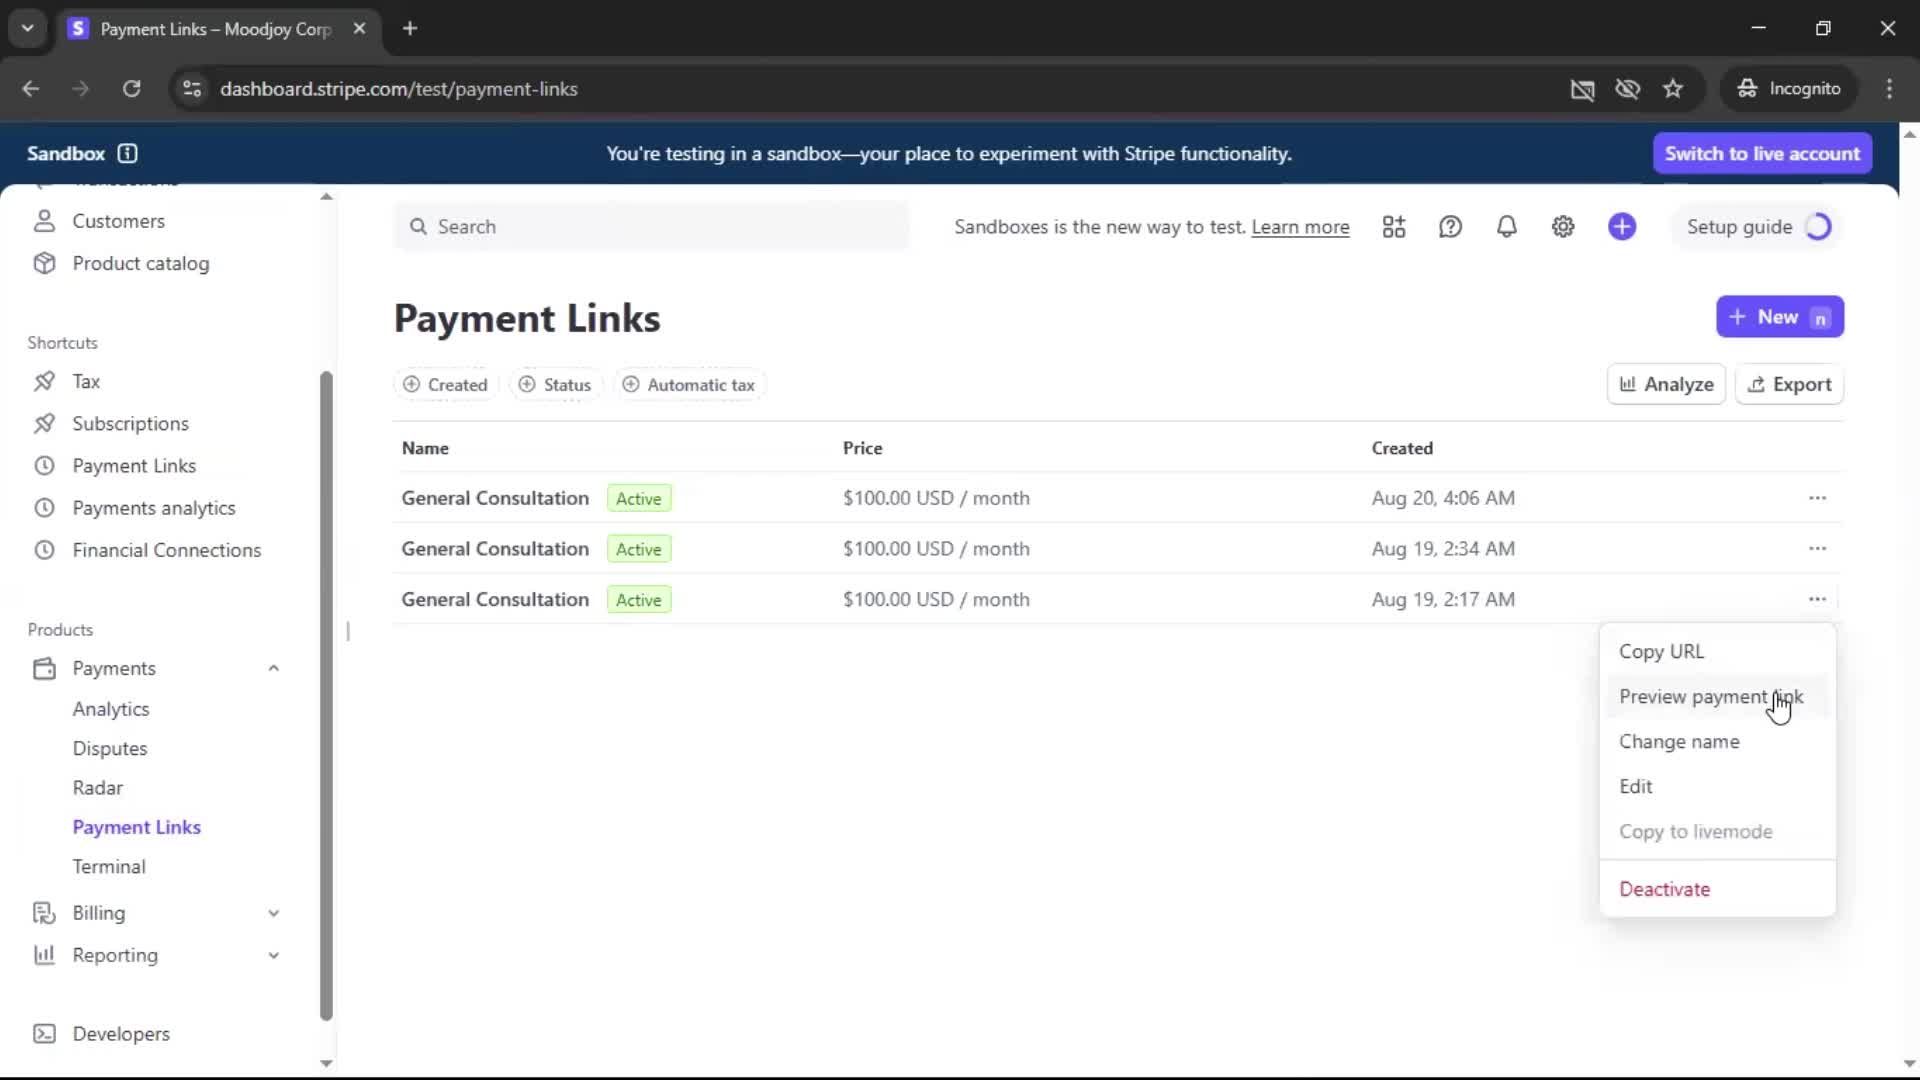The width and height of the screenshot is (1920, 1080).
Task: Open the notifications bell
Action: 1506,227
